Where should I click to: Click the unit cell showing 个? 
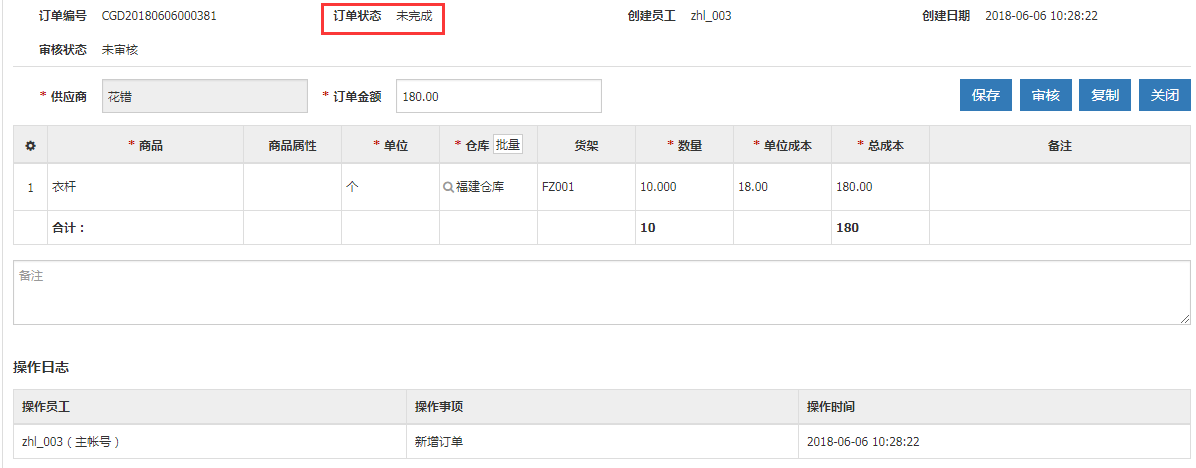pos(390,187)
